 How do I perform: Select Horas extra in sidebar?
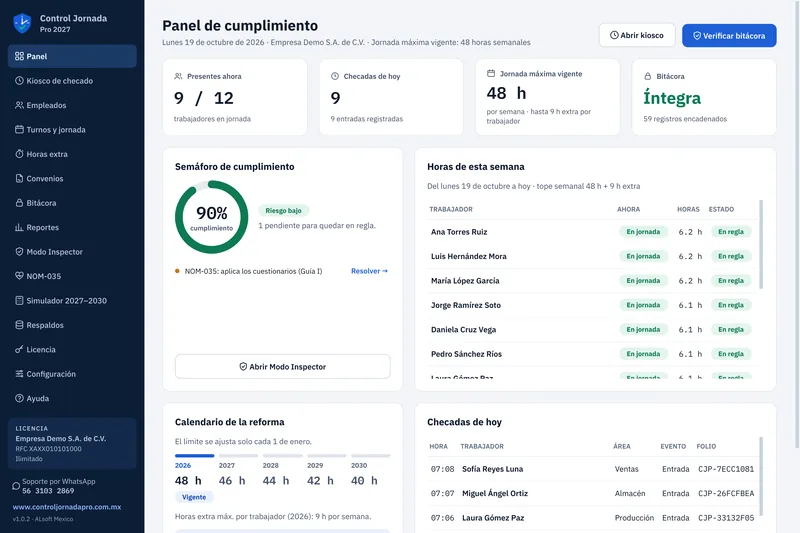[x=72, y=154]
